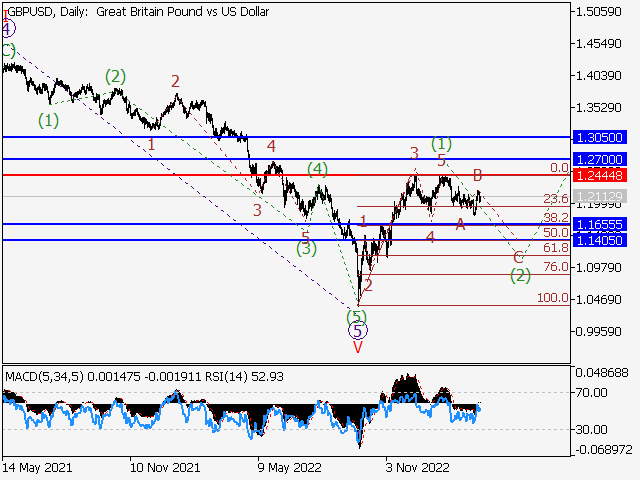Click the 1.09790 price axis label

pos(598,268)
